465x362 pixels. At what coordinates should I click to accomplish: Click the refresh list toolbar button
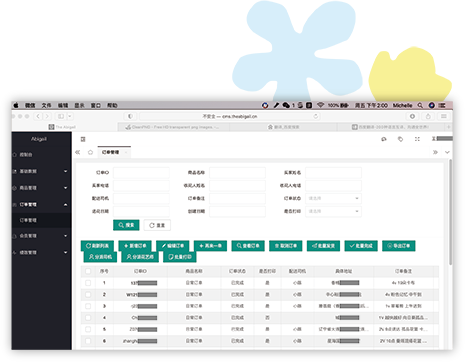tap(97, 246)
